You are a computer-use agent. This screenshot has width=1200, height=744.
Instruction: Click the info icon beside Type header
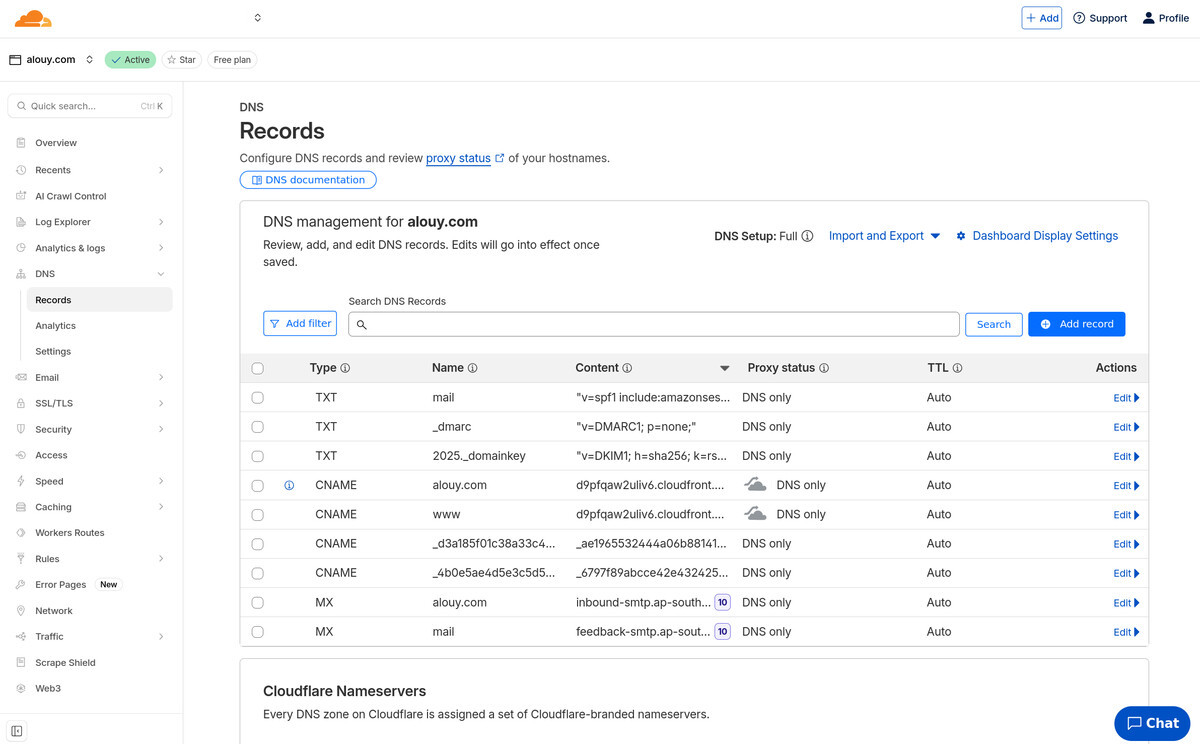coord(345,368)
